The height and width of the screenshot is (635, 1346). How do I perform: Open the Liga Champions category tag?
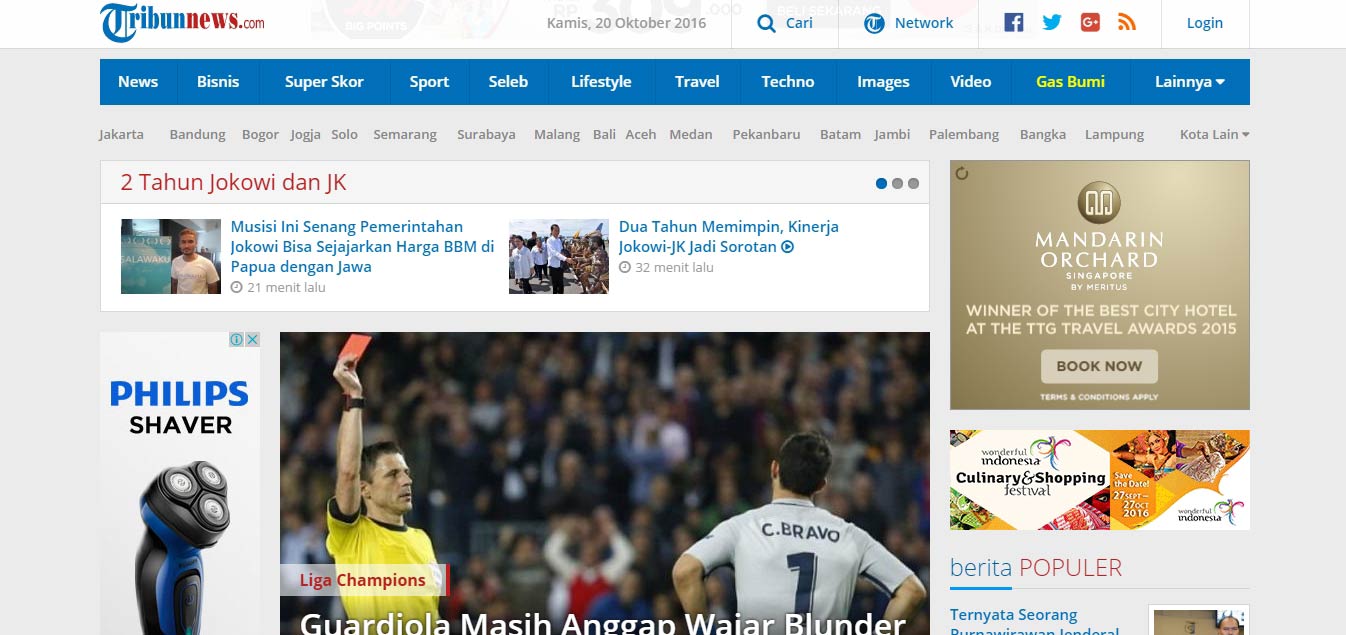point(363,580)
